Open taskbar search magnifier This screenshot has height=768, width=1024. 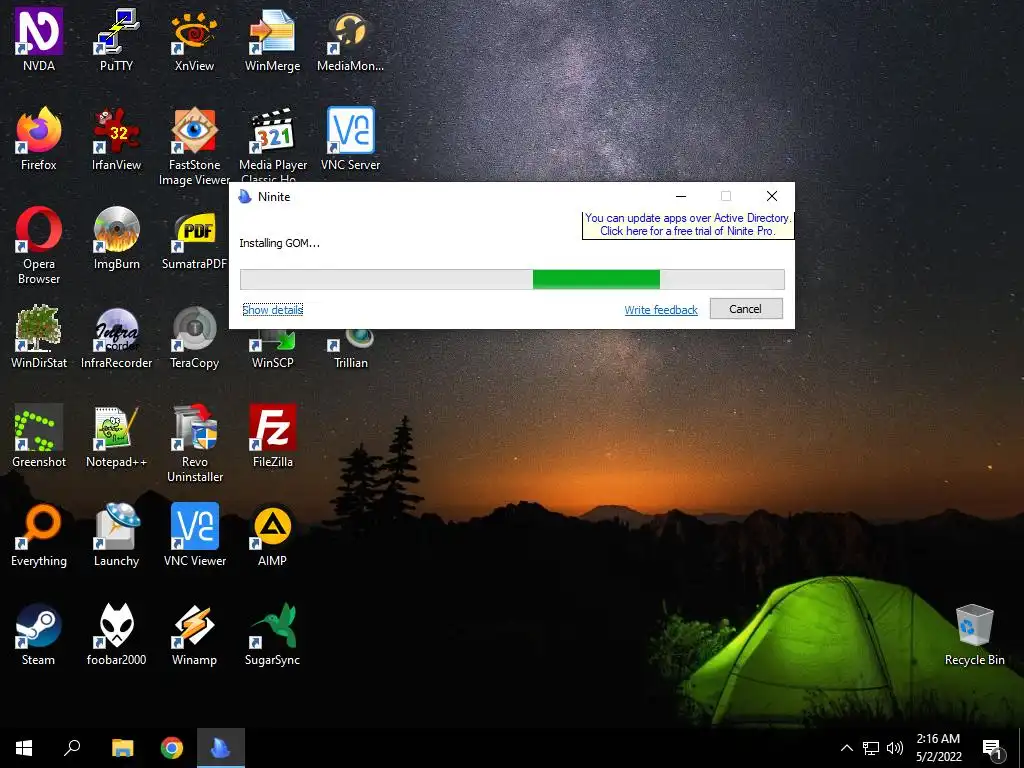point(72,748)
